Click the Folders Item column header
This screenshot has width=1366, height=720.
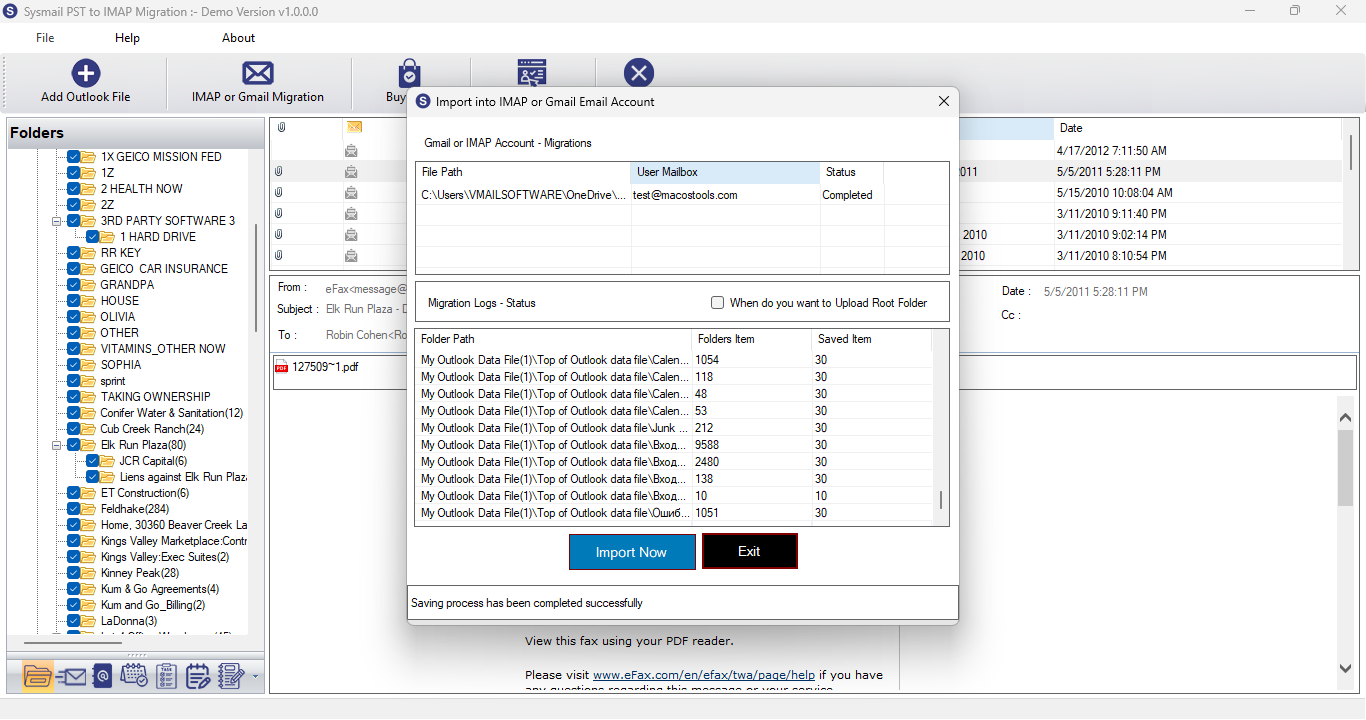pyautogui.click(x=751, y=339)
